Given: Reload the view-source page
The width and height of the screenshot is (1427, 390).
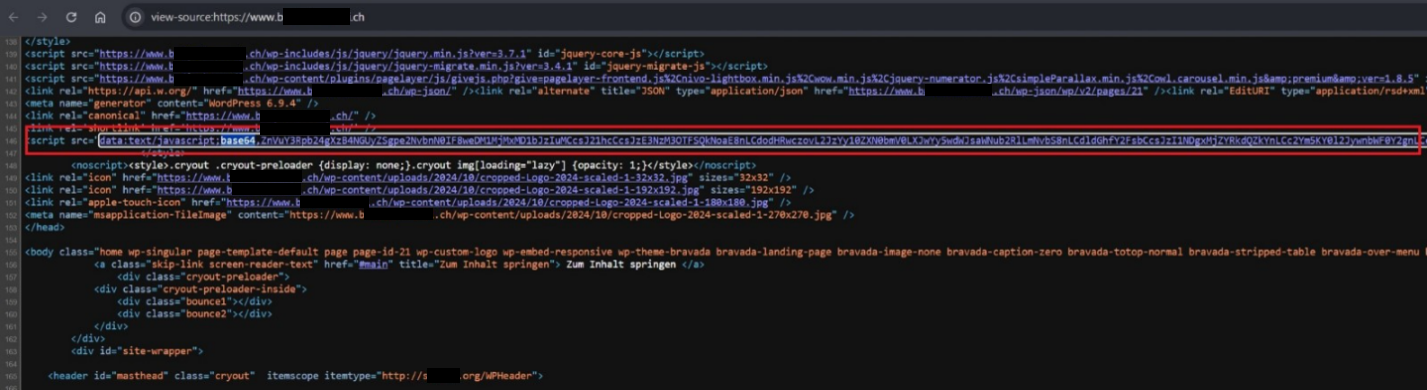Looking at the screenshot, I should 71,18.
